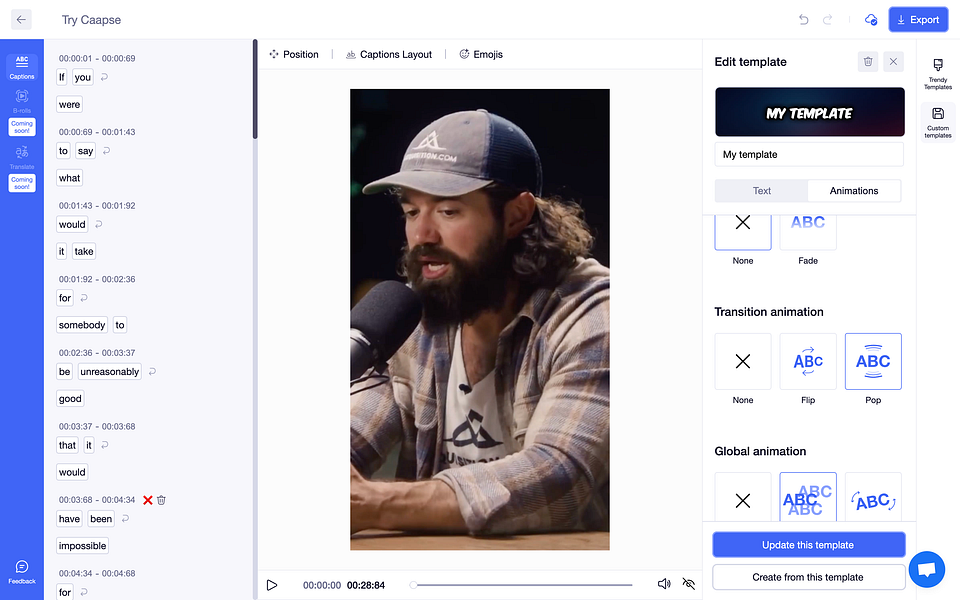Select the word 'take'
Image resolution: width=960 pixels, height=600 pixels.
click(84, 251)
